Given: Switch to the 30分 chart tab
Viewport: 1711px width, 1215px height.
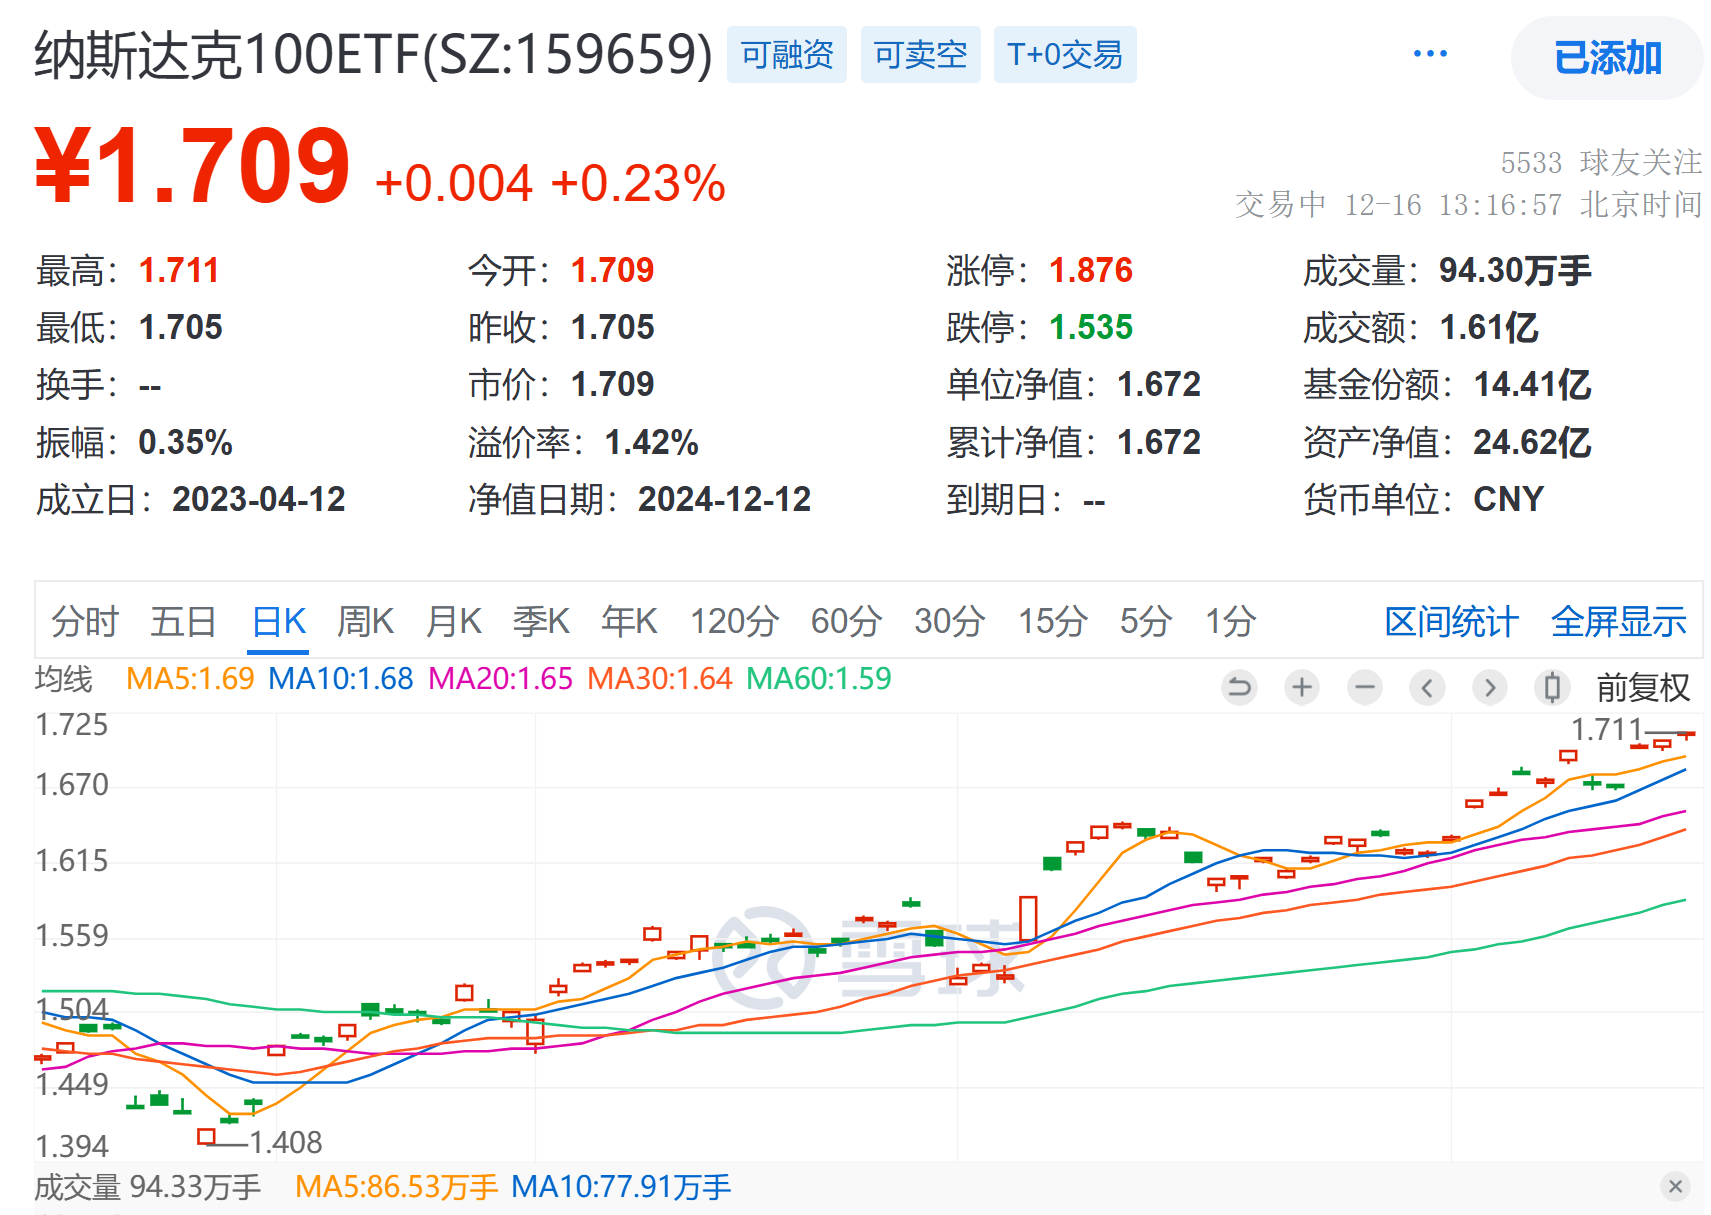Looking at the screenshot, I should pos(949,621).
